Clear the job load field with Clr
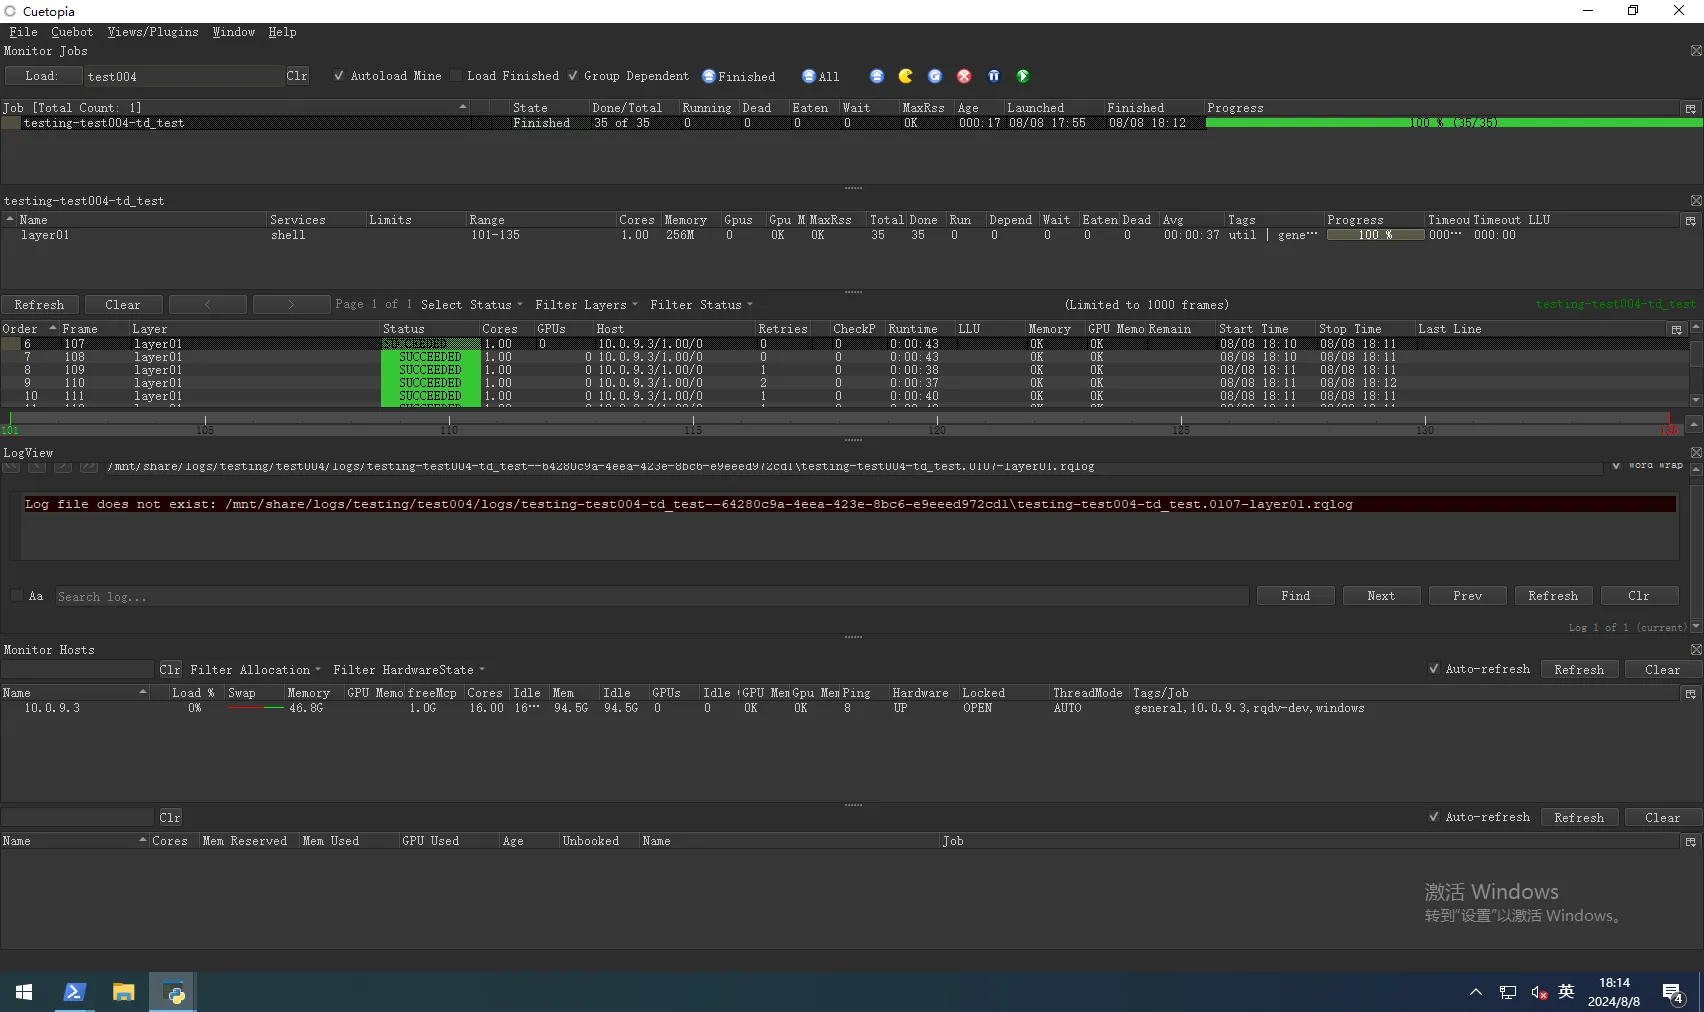The height and width of the screenshot is (1012, 1704). tap(297, 76)
